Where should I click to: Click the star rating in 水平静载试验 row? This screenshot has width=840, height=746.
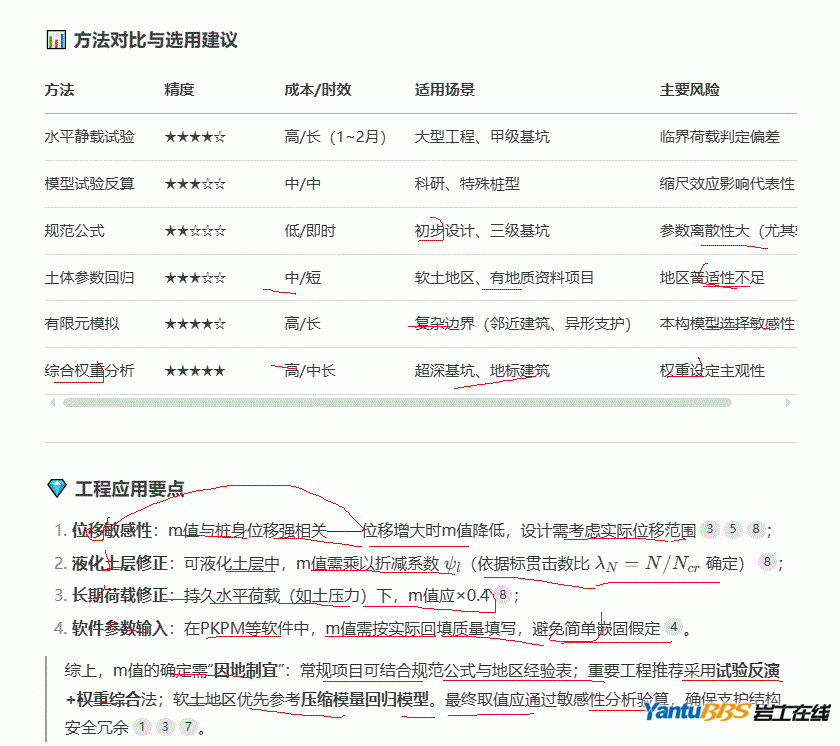tap(194, 137)
